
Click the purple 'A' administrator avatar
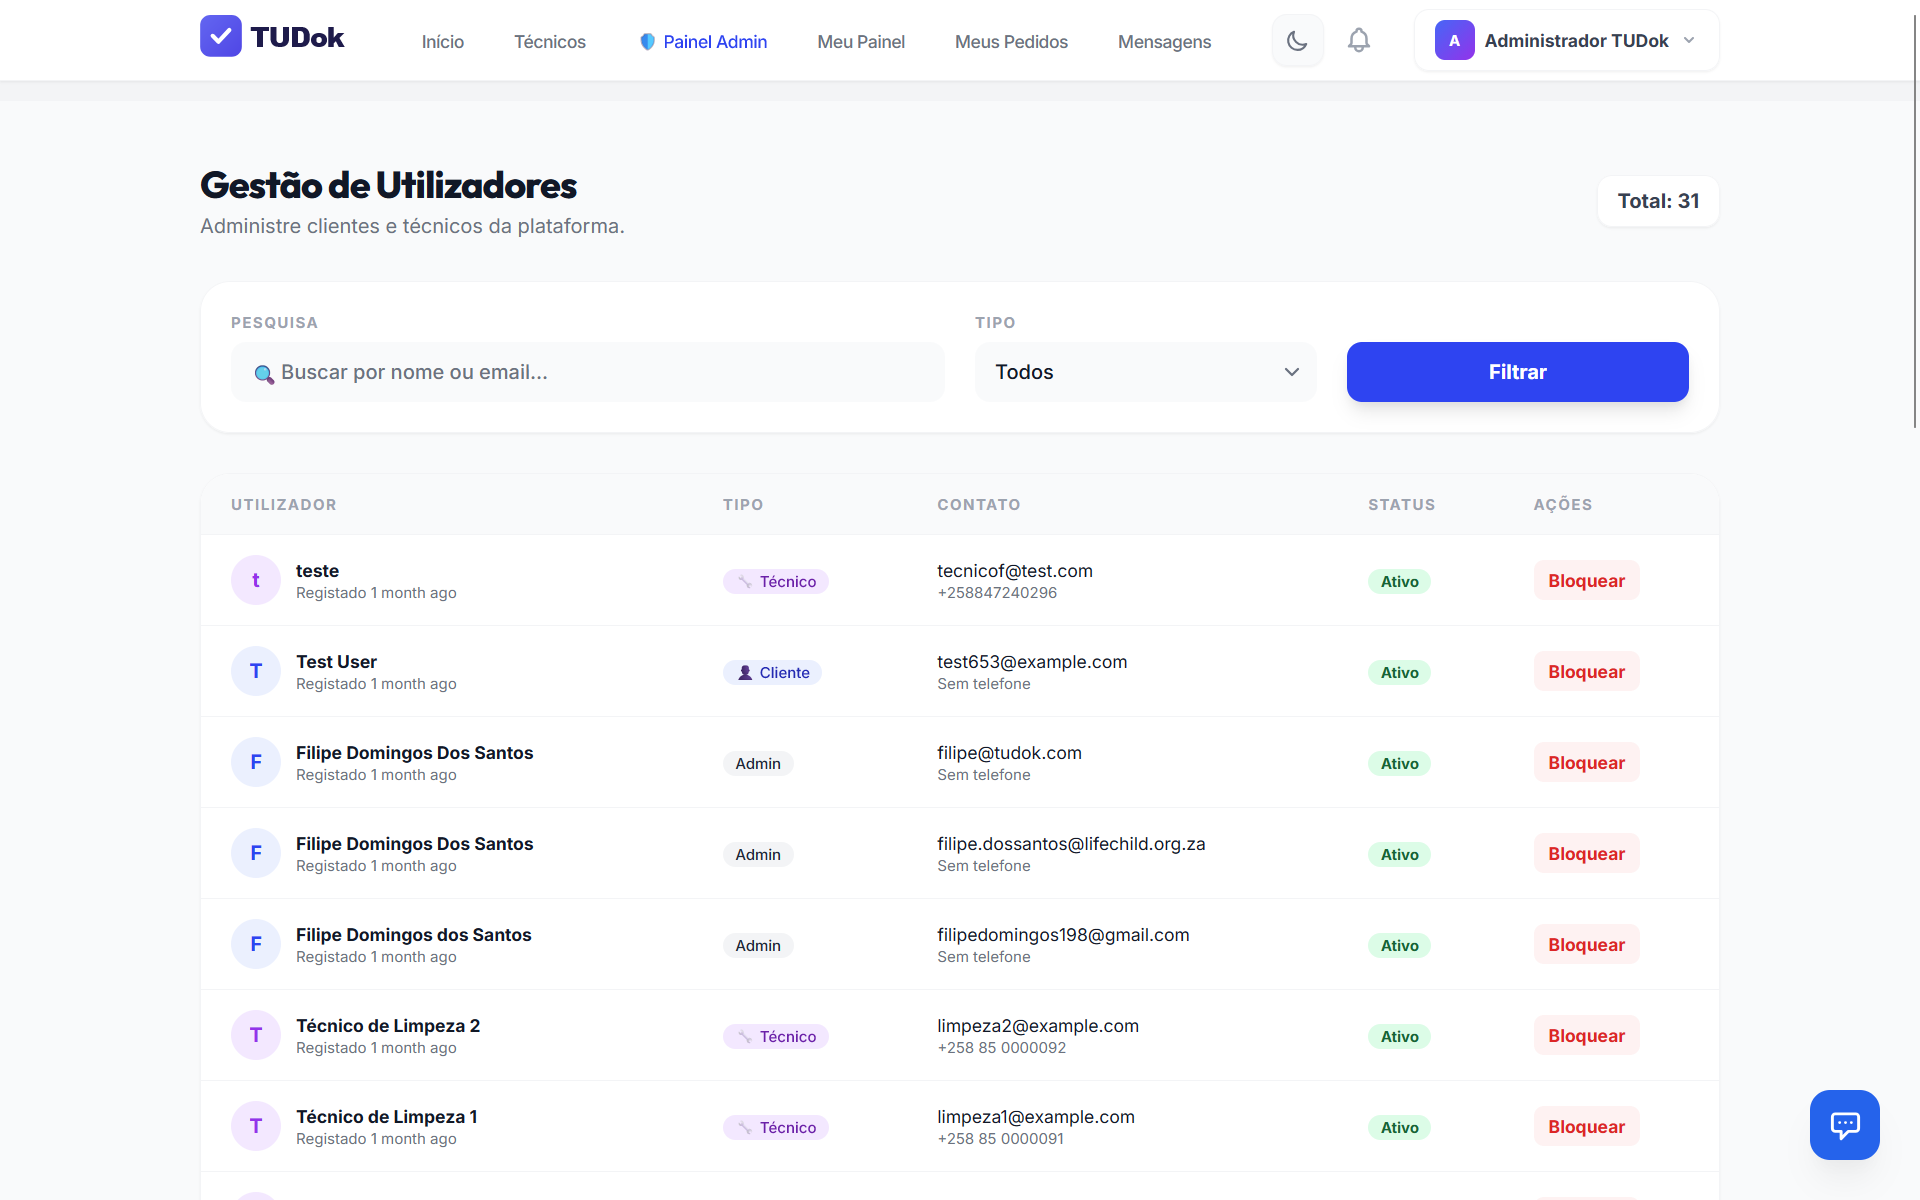tap(1454, 41)
